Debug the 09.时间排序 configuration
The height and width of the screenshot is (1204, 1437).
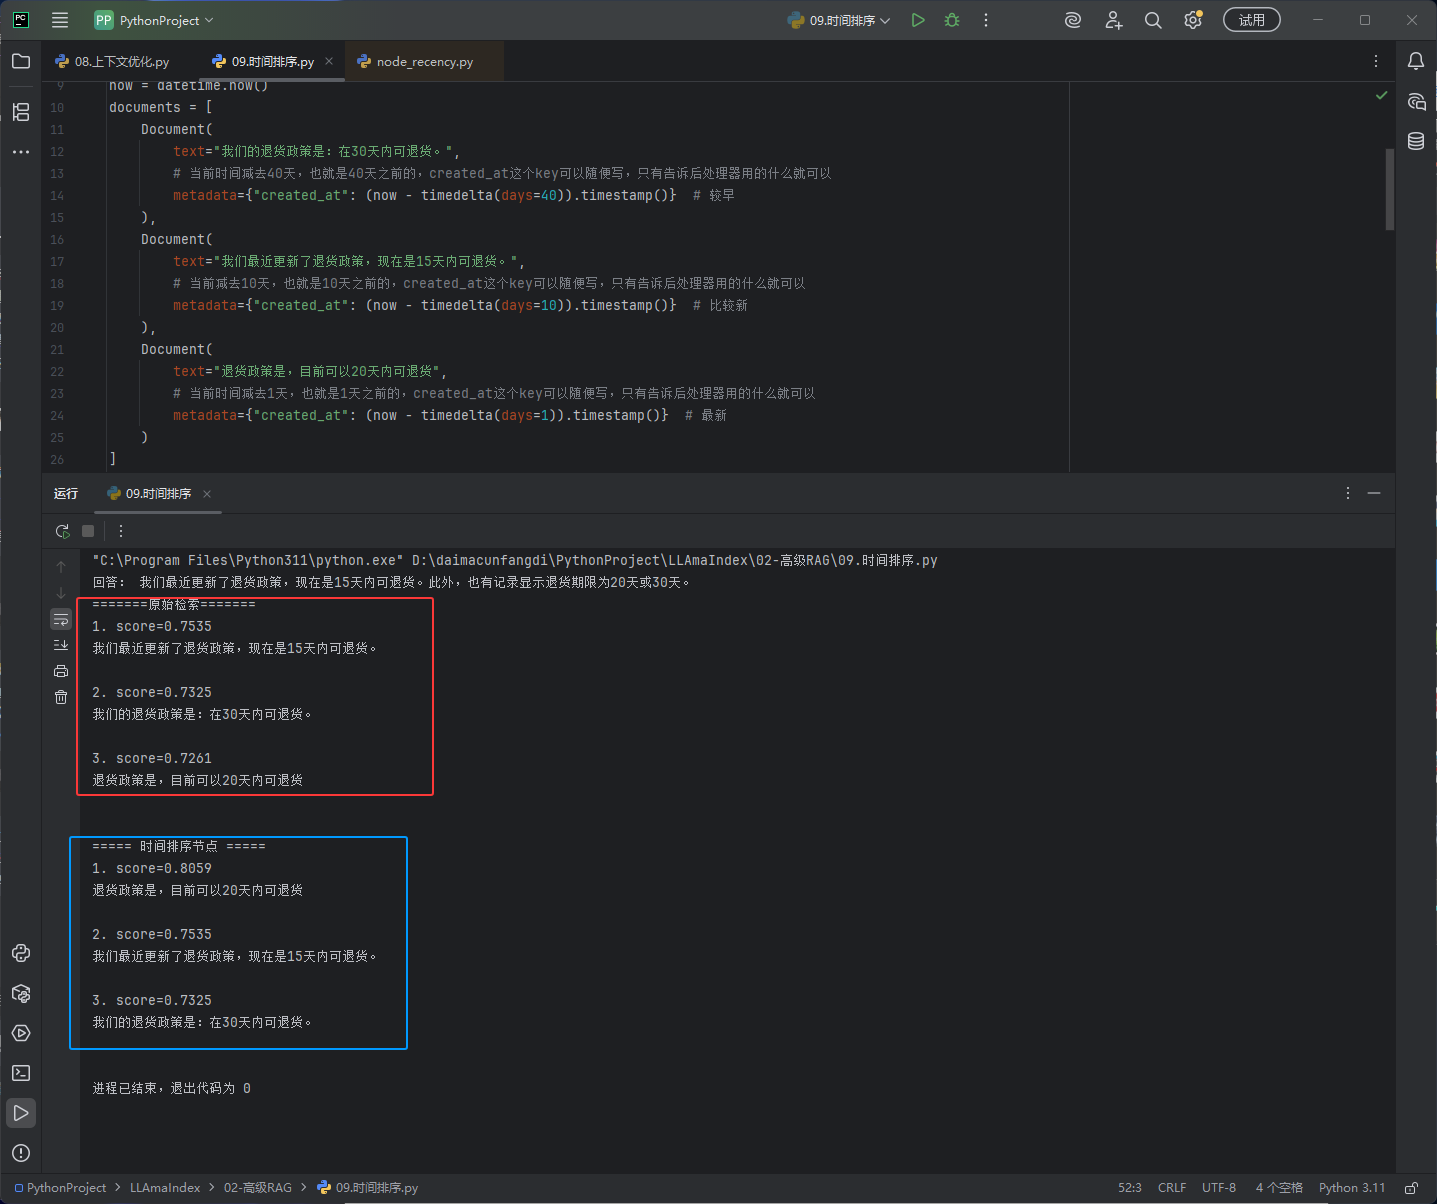(952, 20)
